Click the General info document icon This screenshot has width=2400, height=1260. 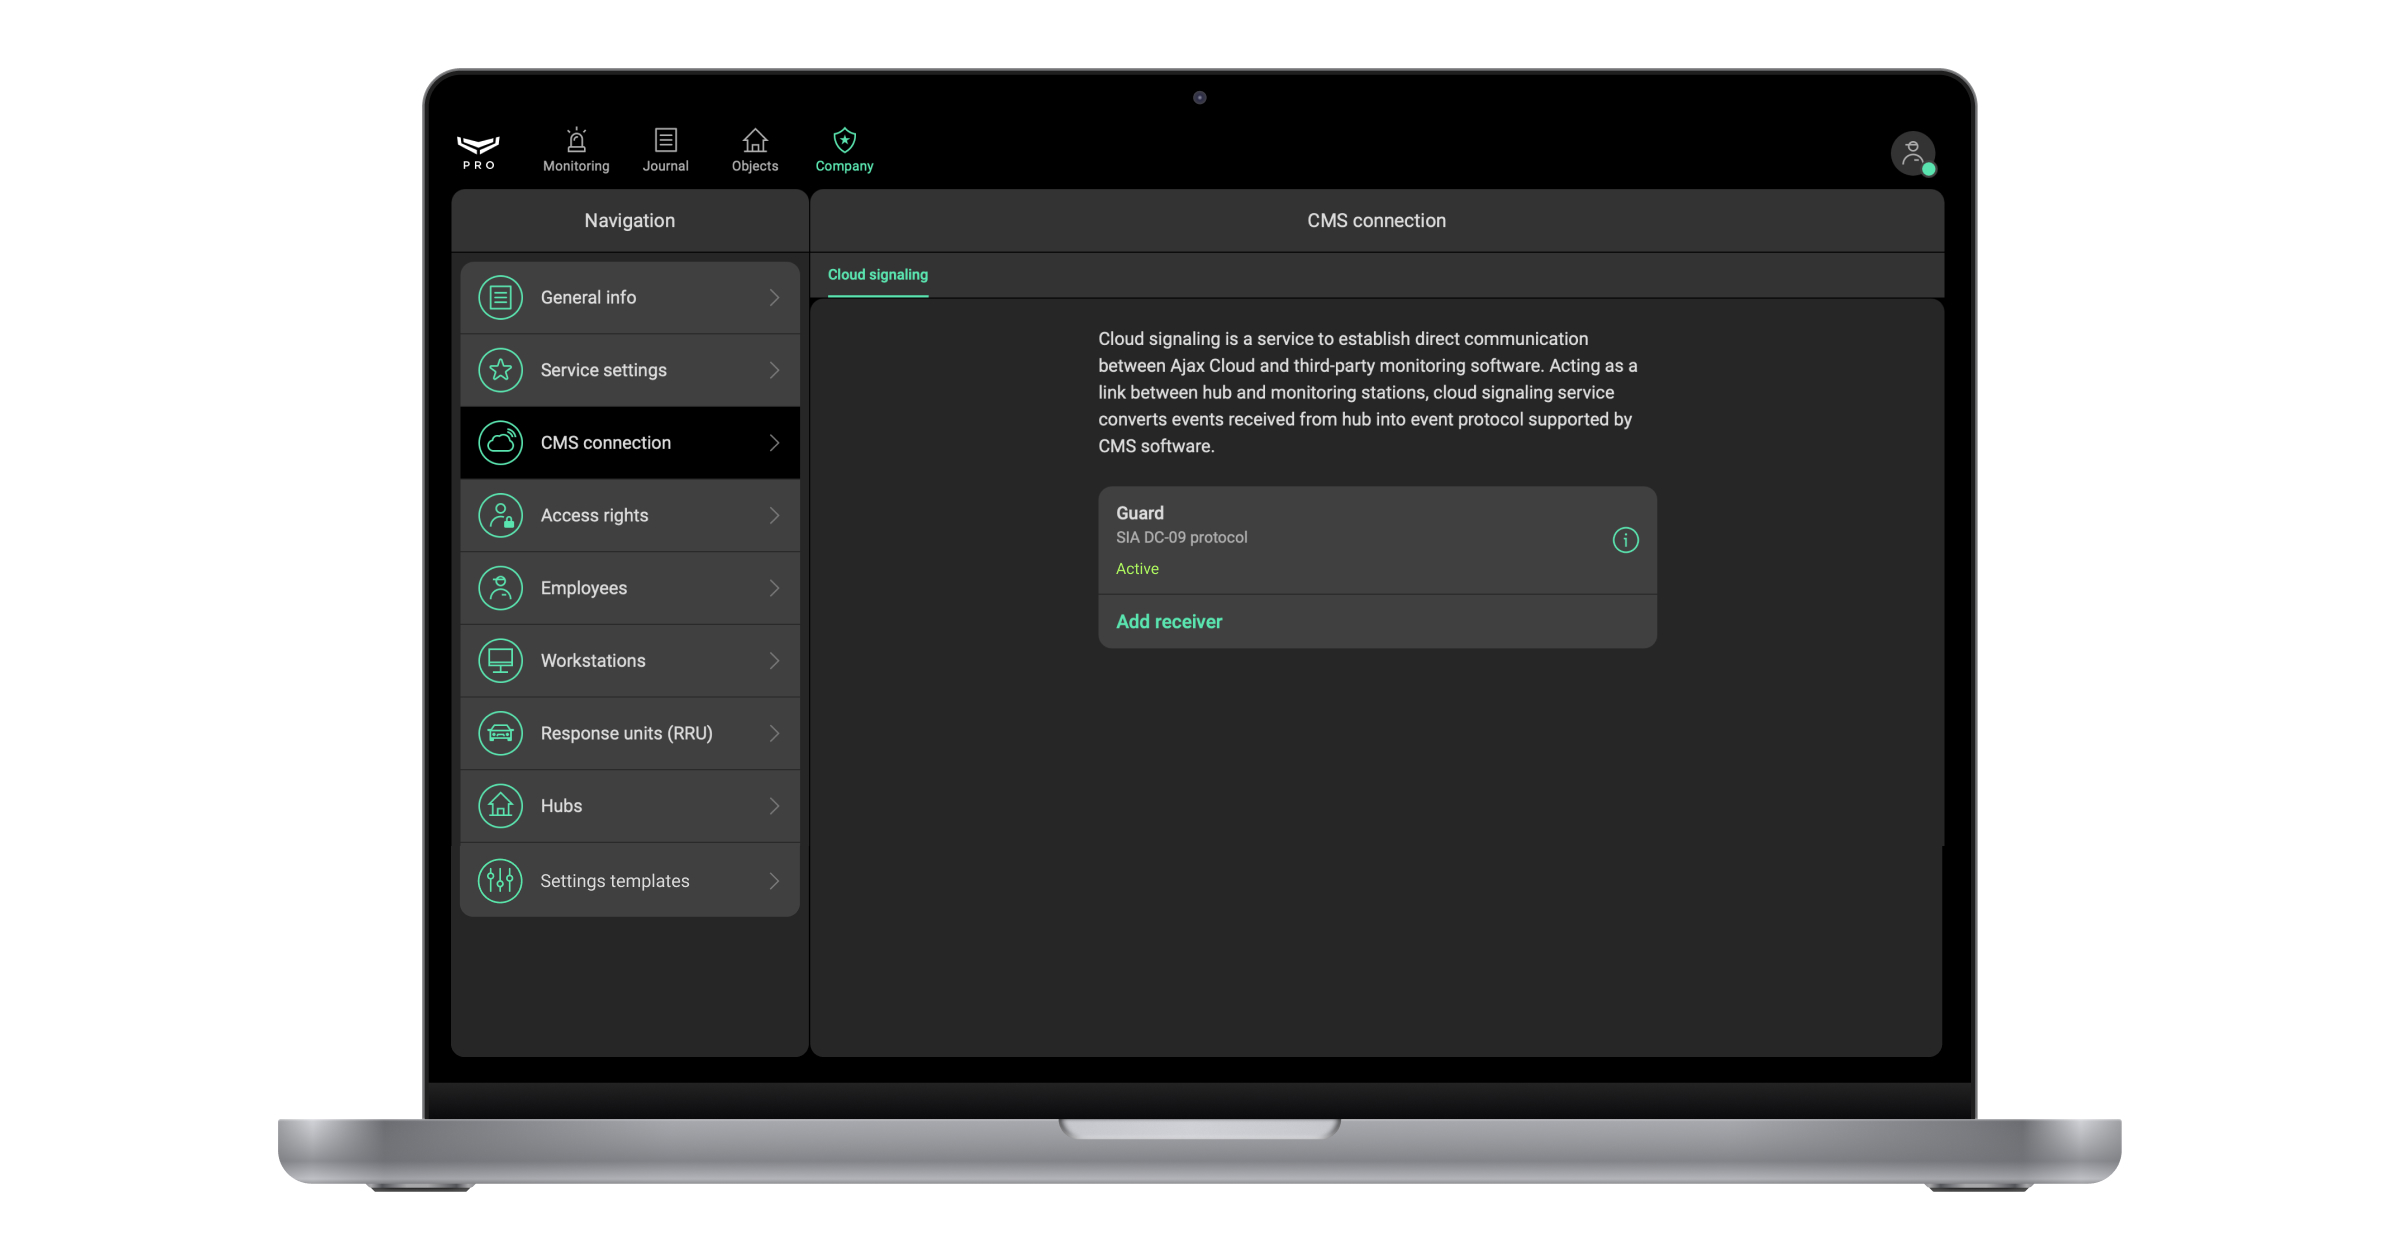(x=501, y=298)
